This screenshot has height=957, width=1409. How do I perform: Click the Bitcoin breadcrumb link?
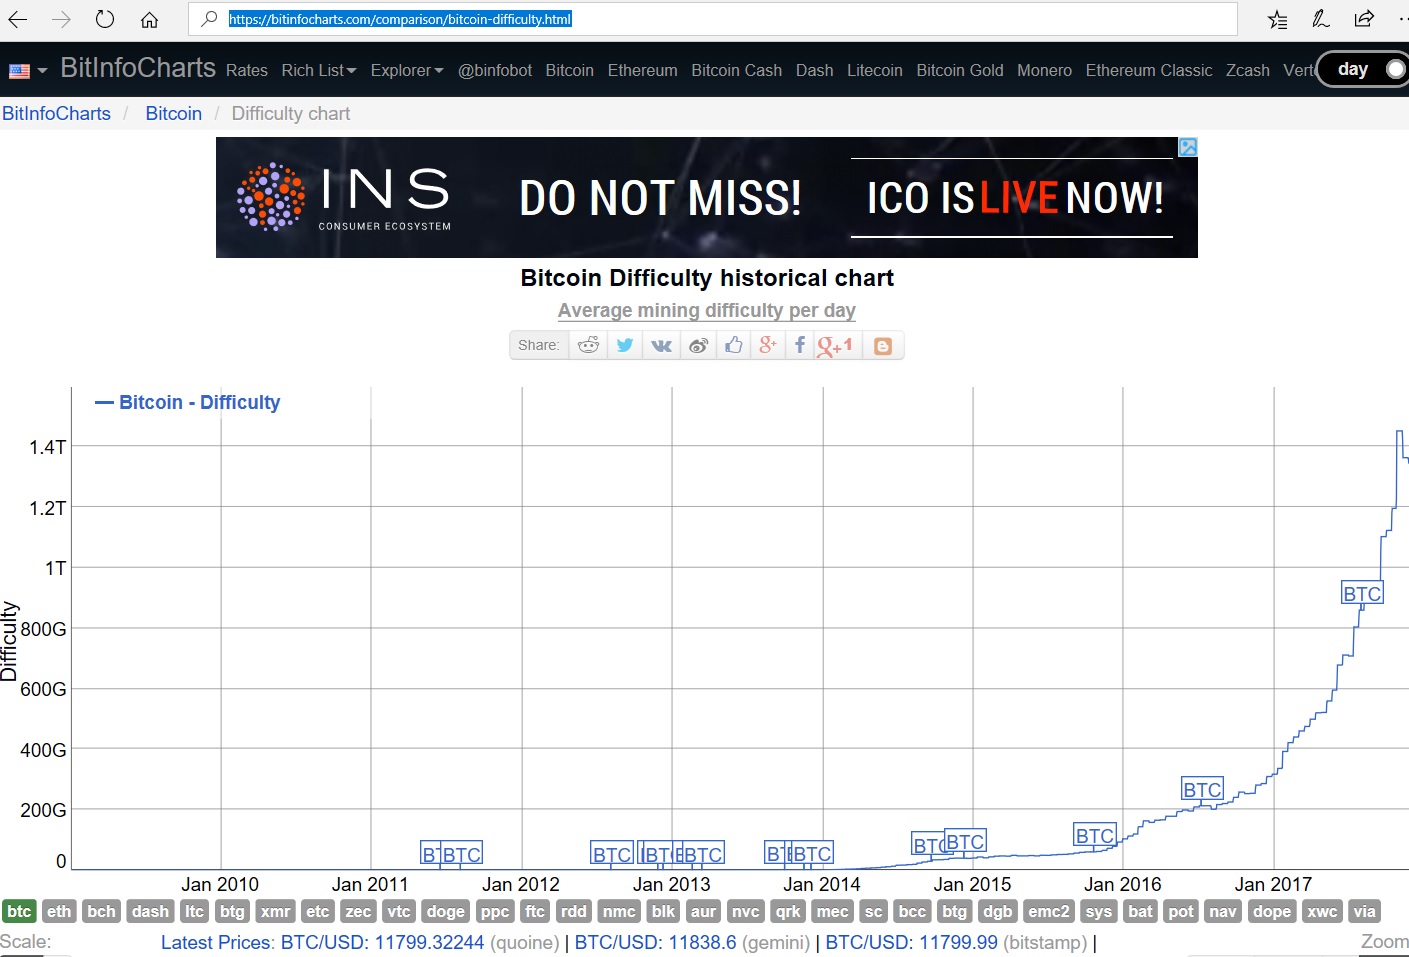tap(174, 113)
